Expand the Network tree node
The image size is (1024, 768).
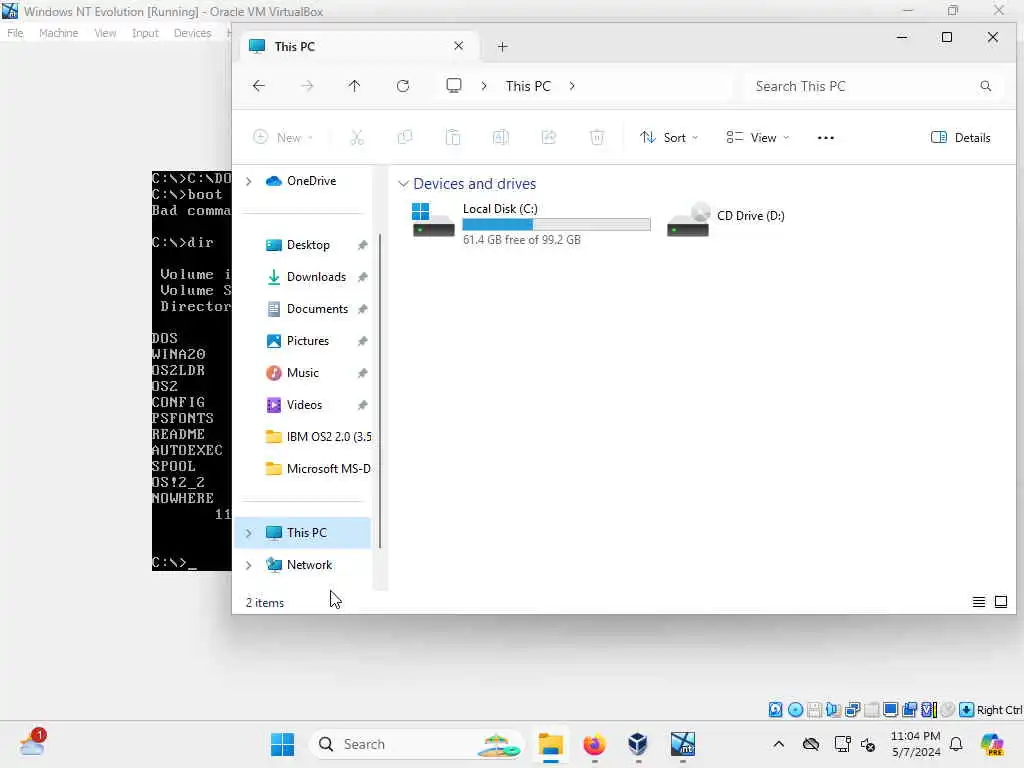coord(248,565)
